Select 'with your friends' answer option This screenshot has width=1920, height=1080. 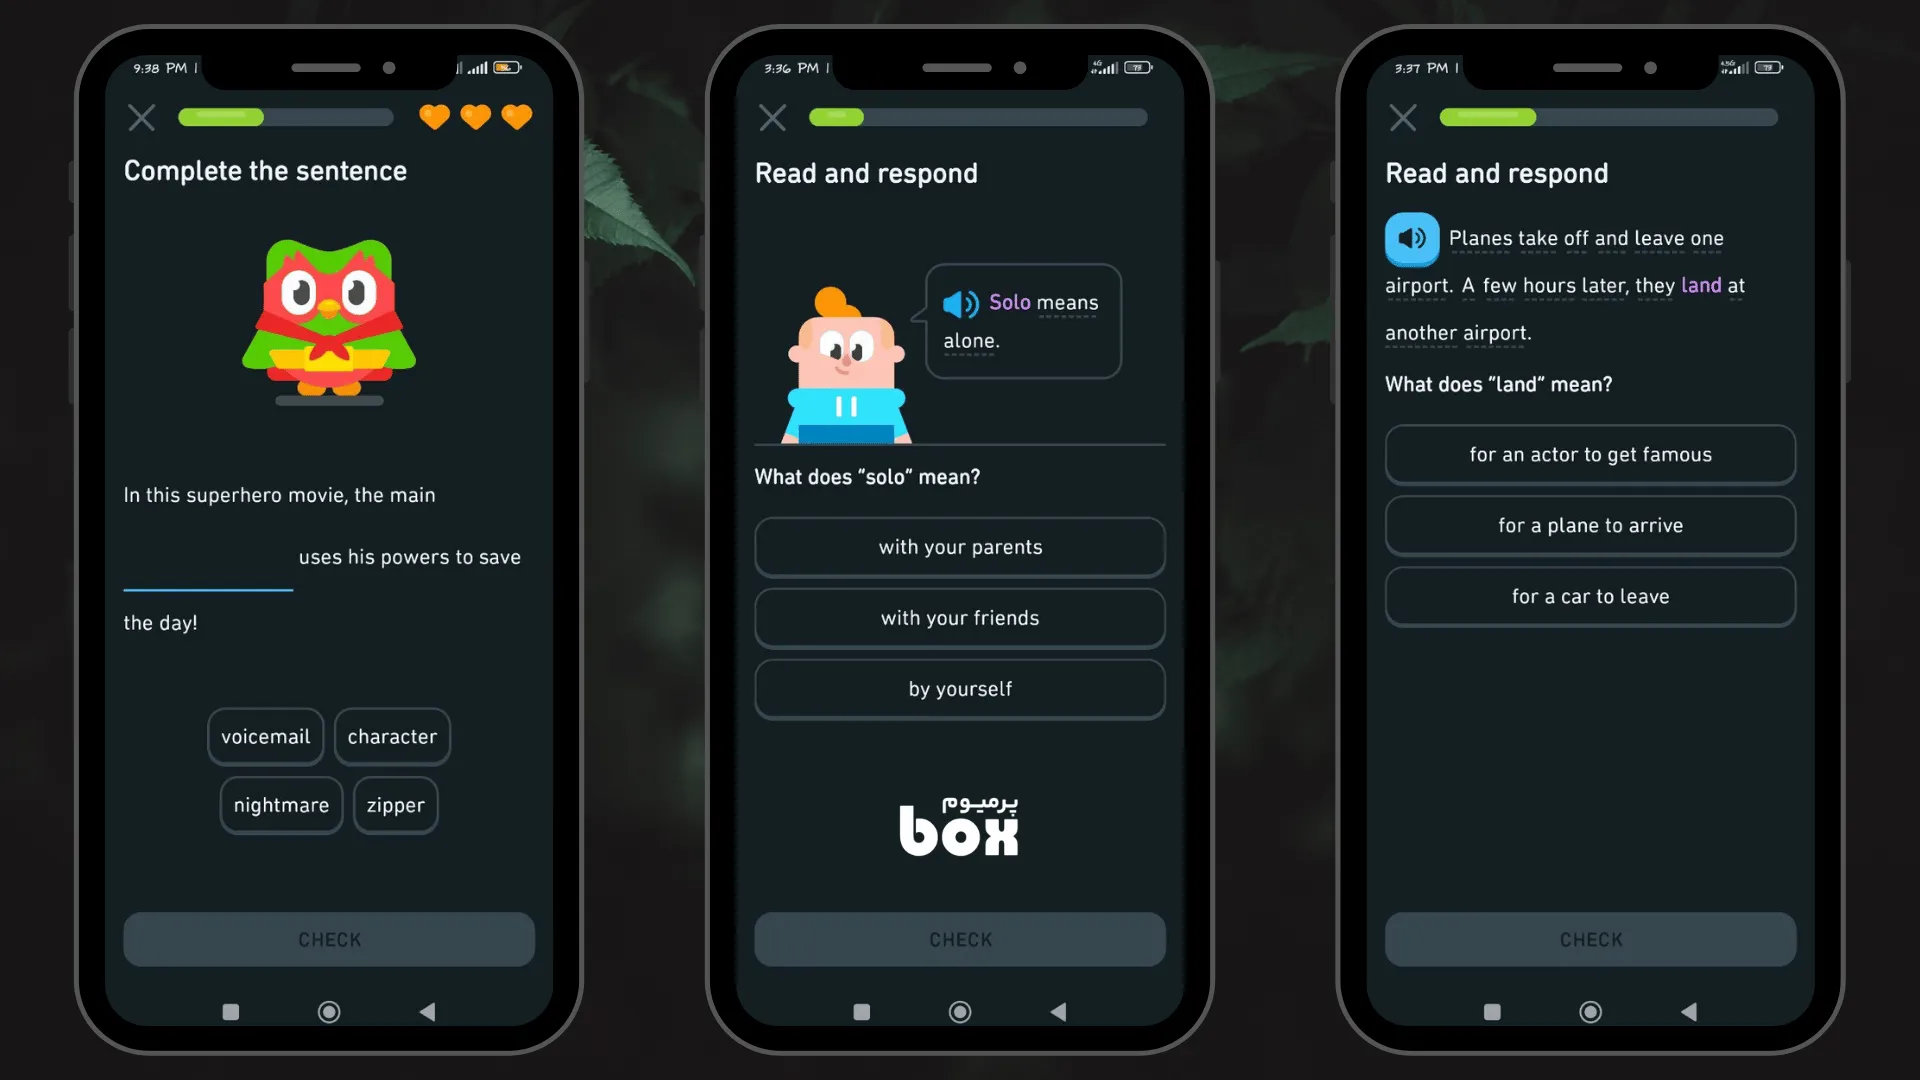click(960, 616)
